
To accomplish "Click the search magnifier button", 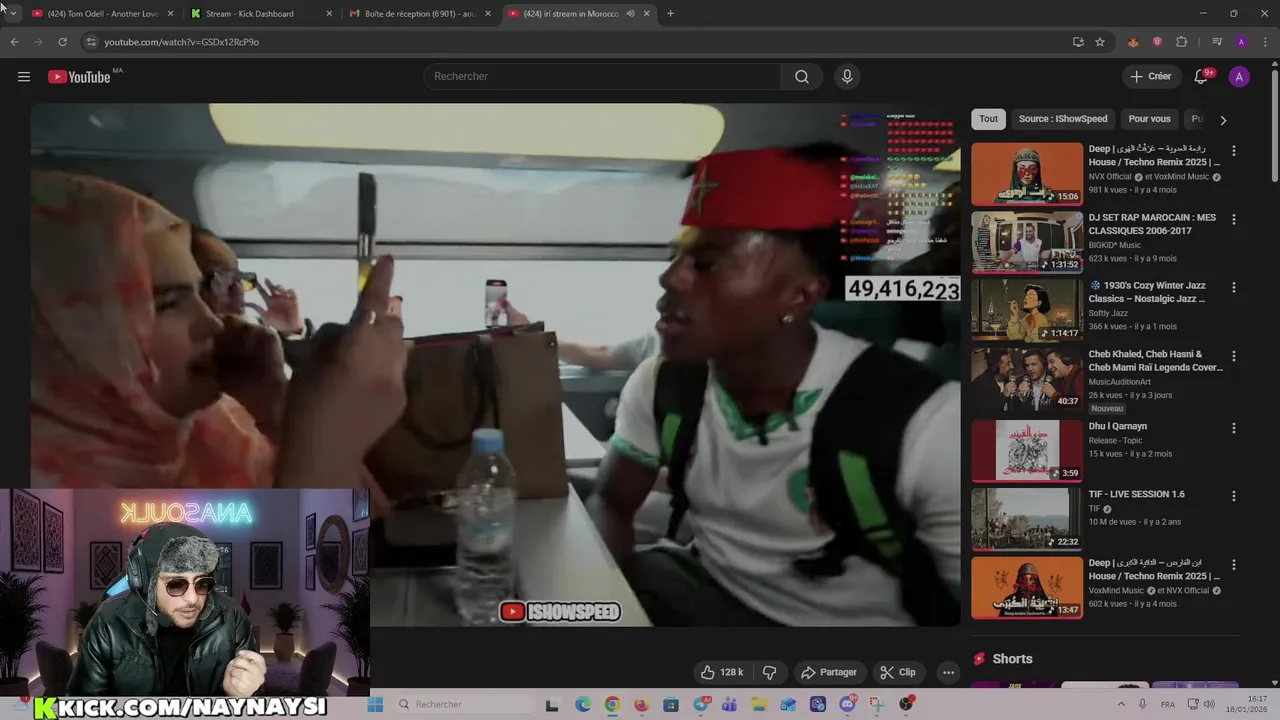I will (x=802, y=77).
